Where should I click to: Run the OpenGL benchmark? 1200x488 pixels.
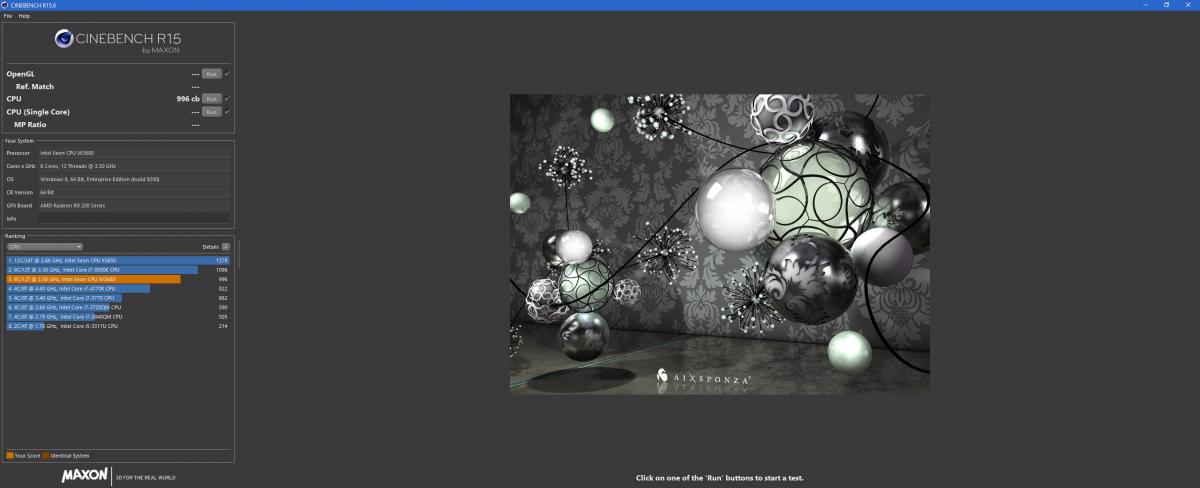(211, 74)
